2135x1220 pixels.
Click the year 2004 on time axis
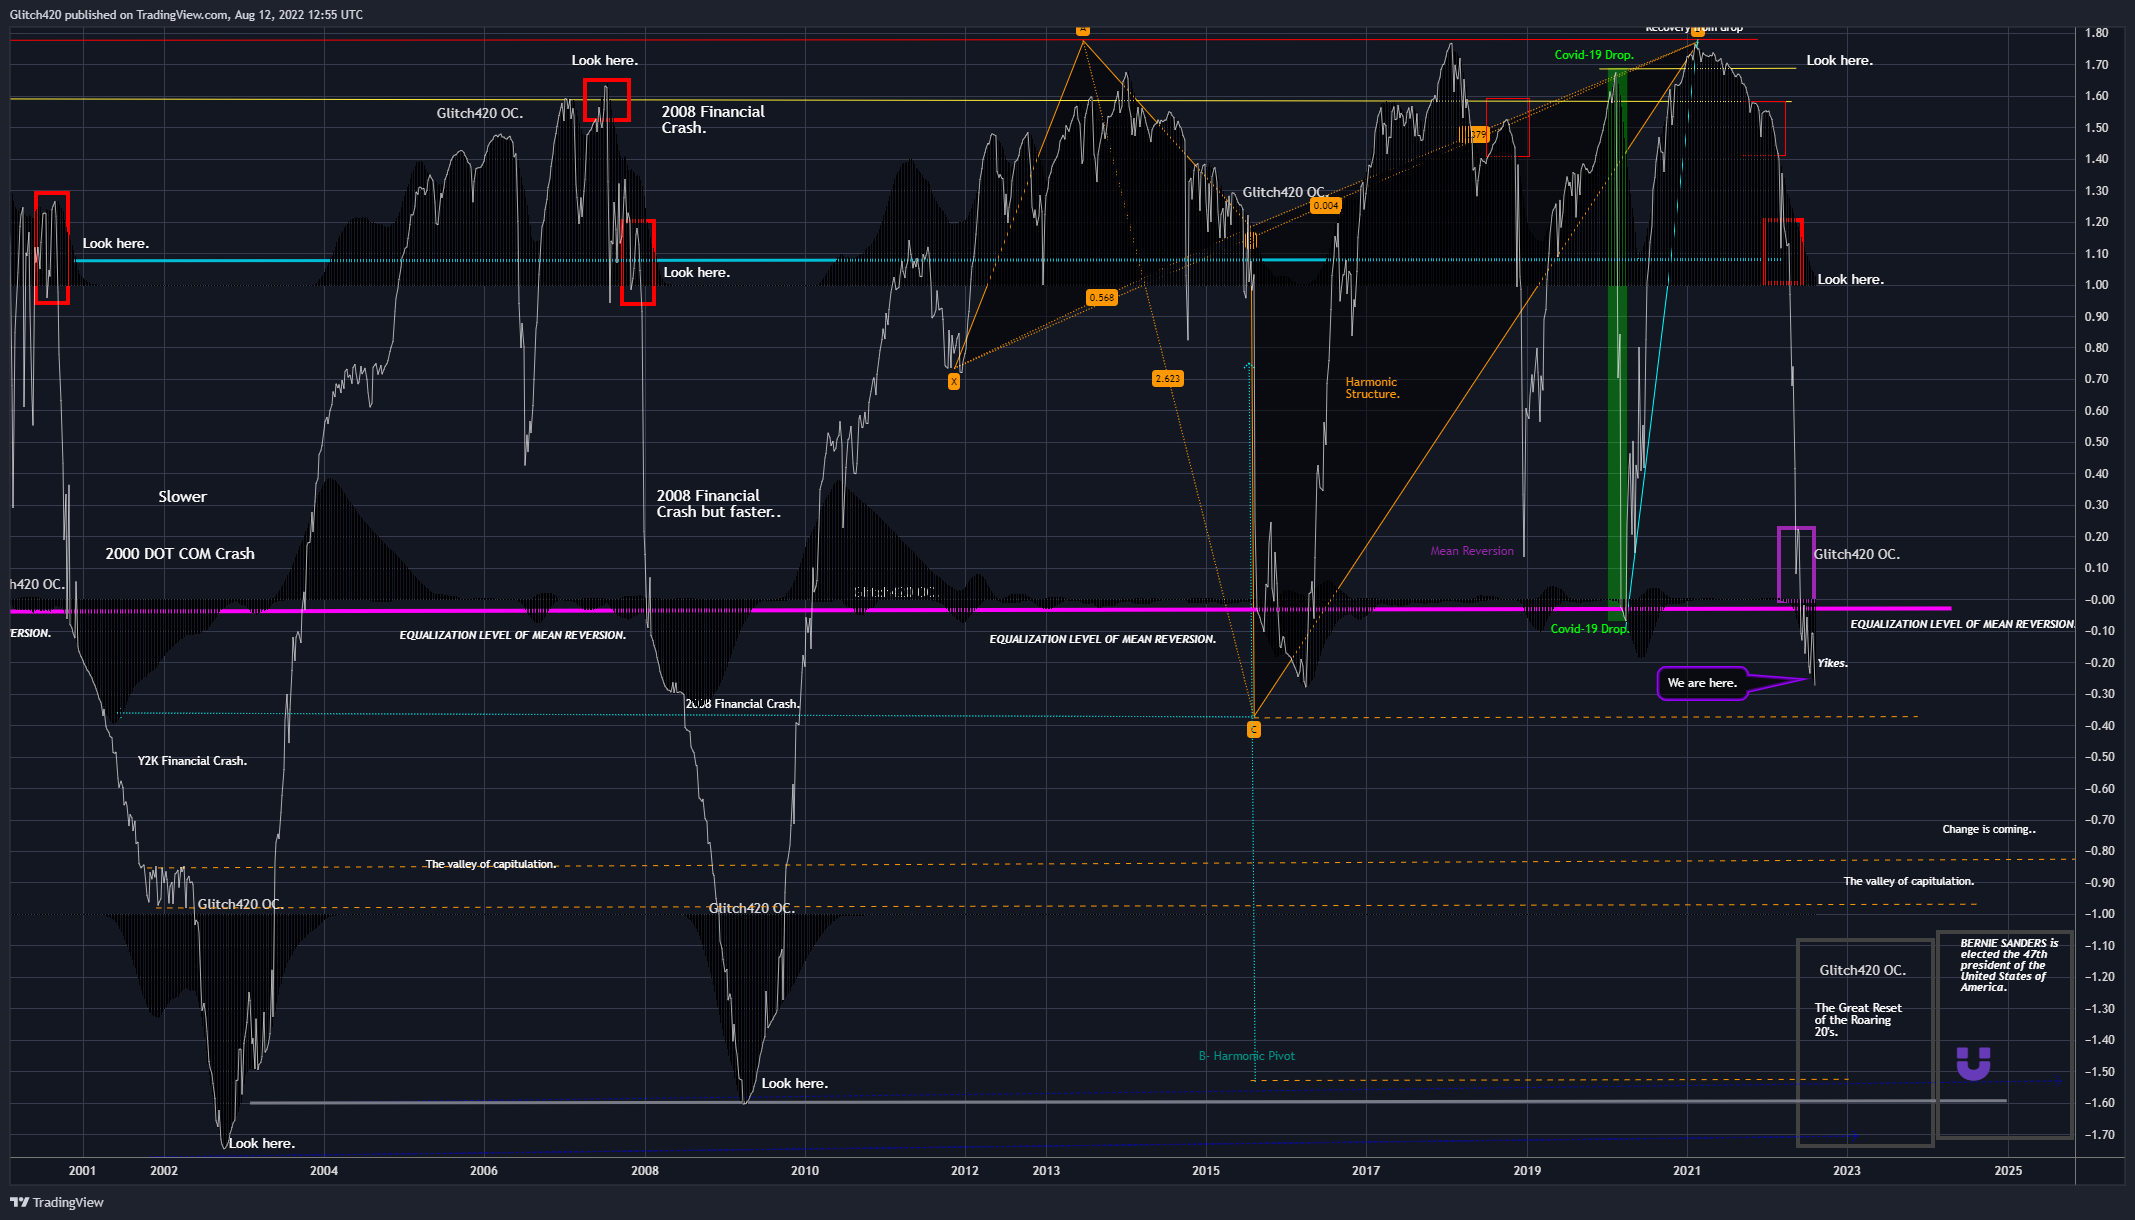[324, 1171]
